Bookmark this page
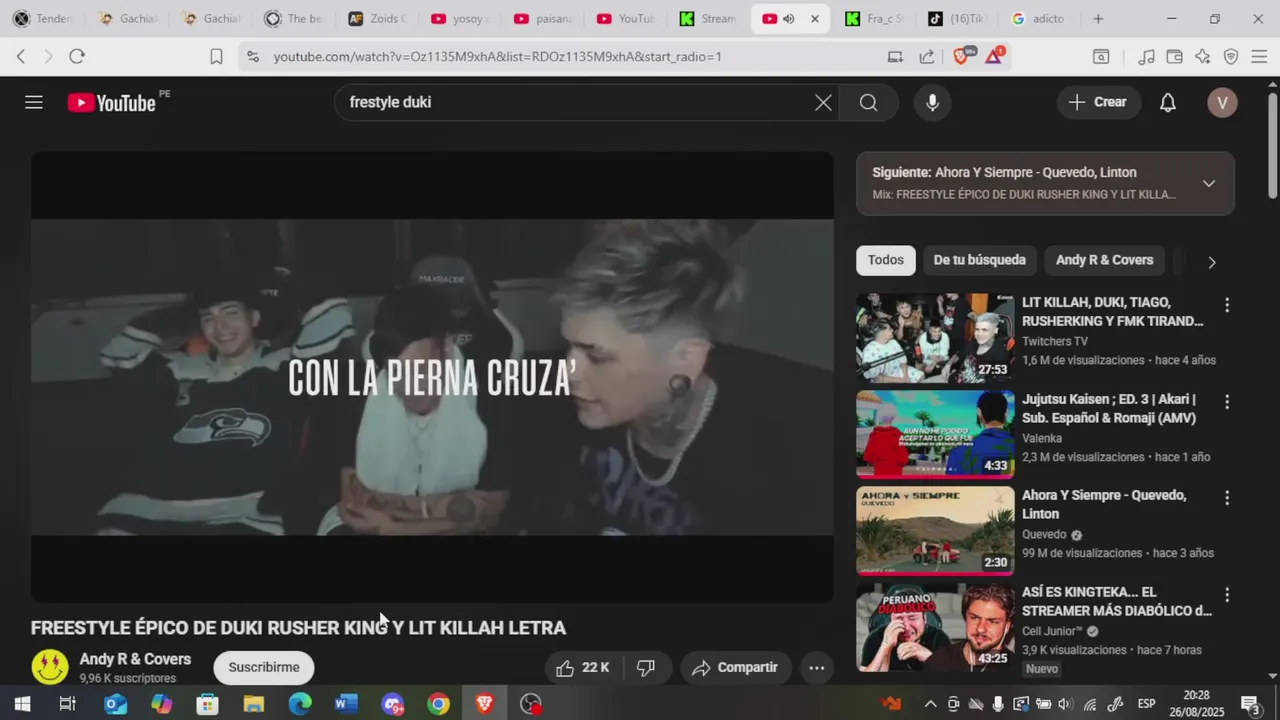Screen dimensions: 1280x720 click(216, 56)
